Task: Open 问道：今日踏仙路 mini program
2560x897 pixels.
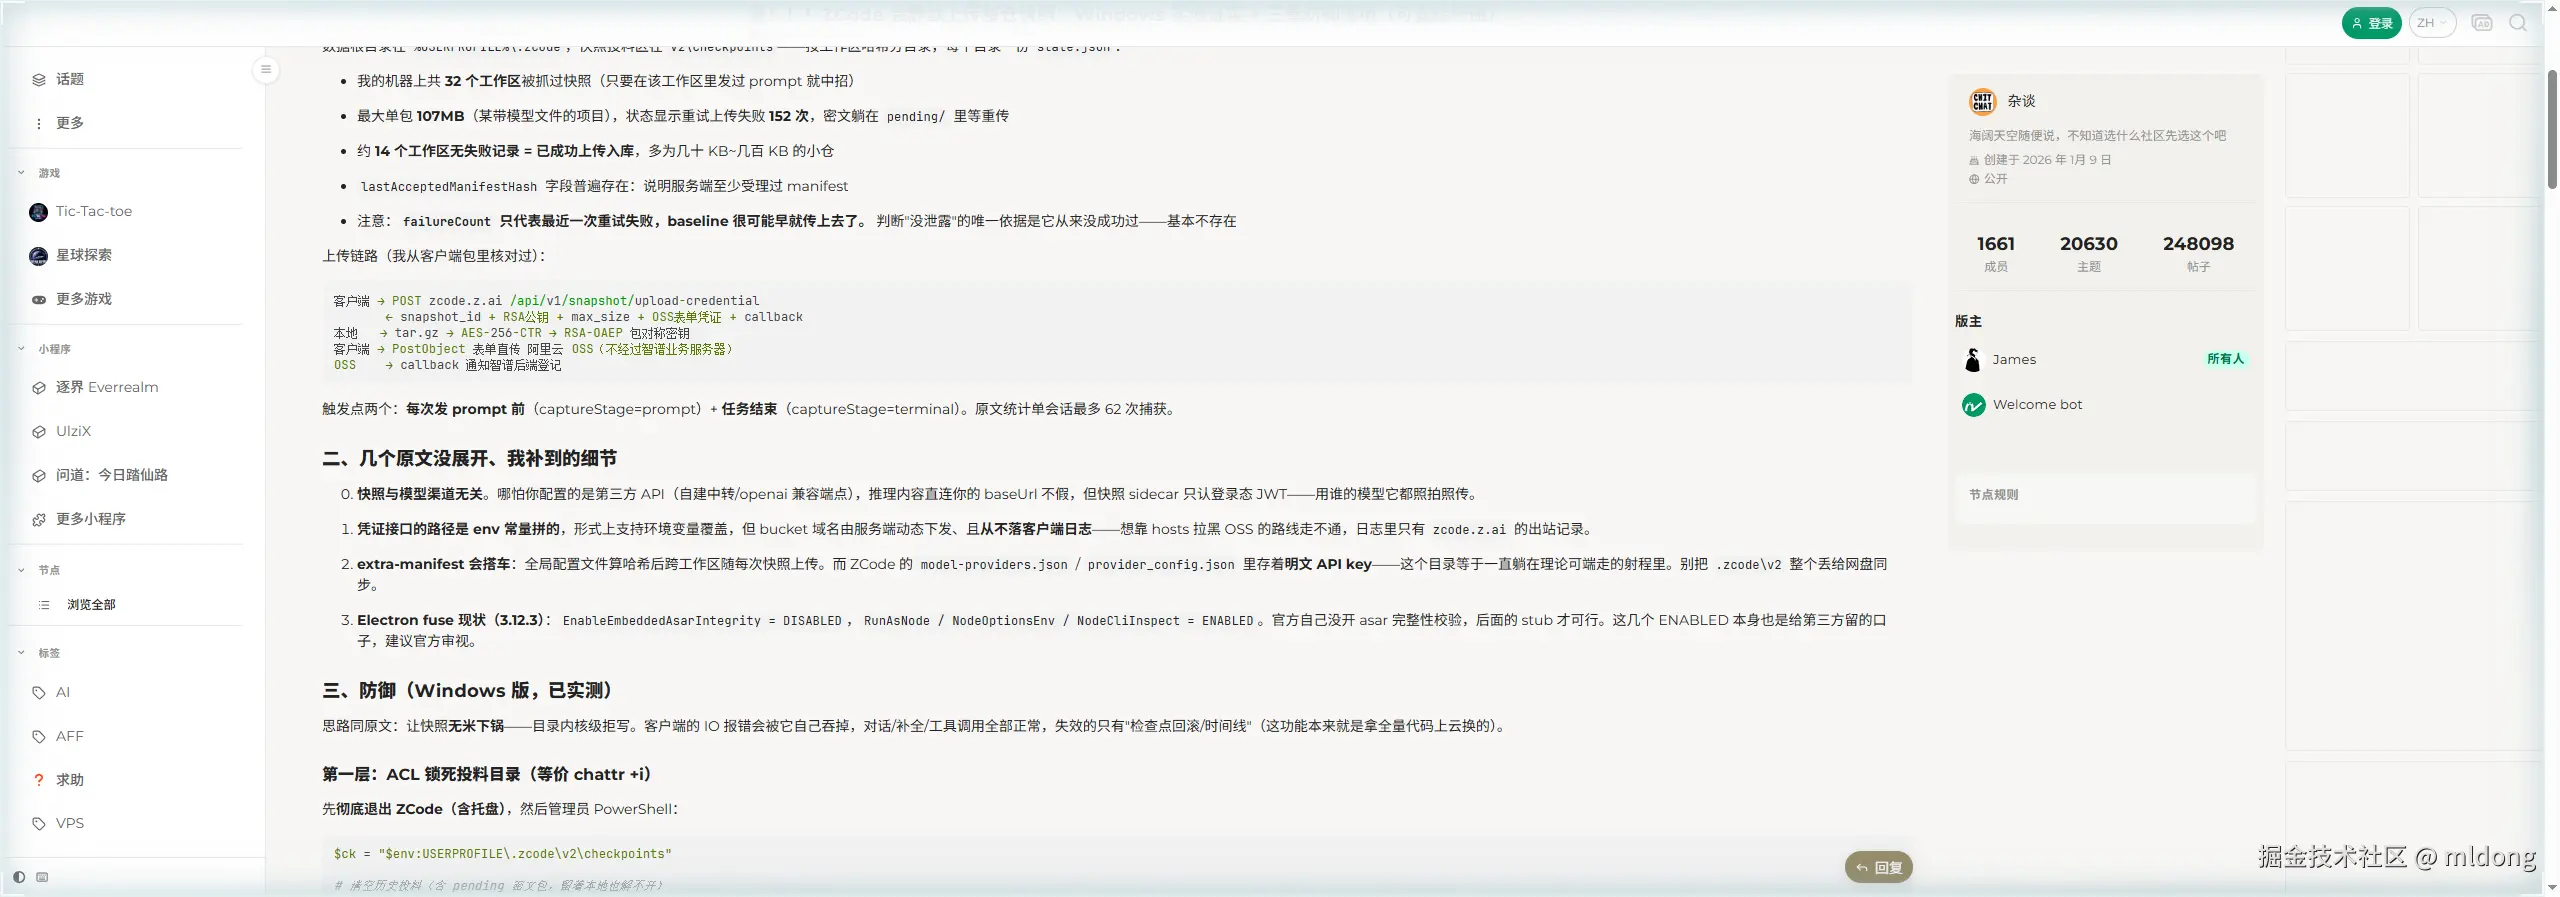Action: (x=112, y=475)
